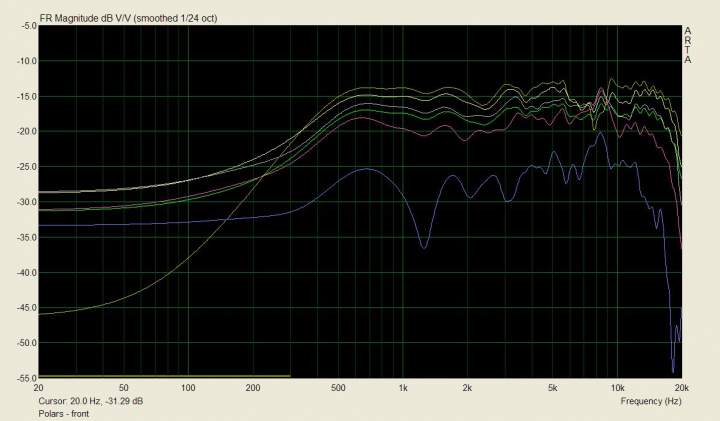Image resolution: width=720 pixels, height=421 pixels.
Task: Click the 500 frequency axis label
Action: [338, 386]
